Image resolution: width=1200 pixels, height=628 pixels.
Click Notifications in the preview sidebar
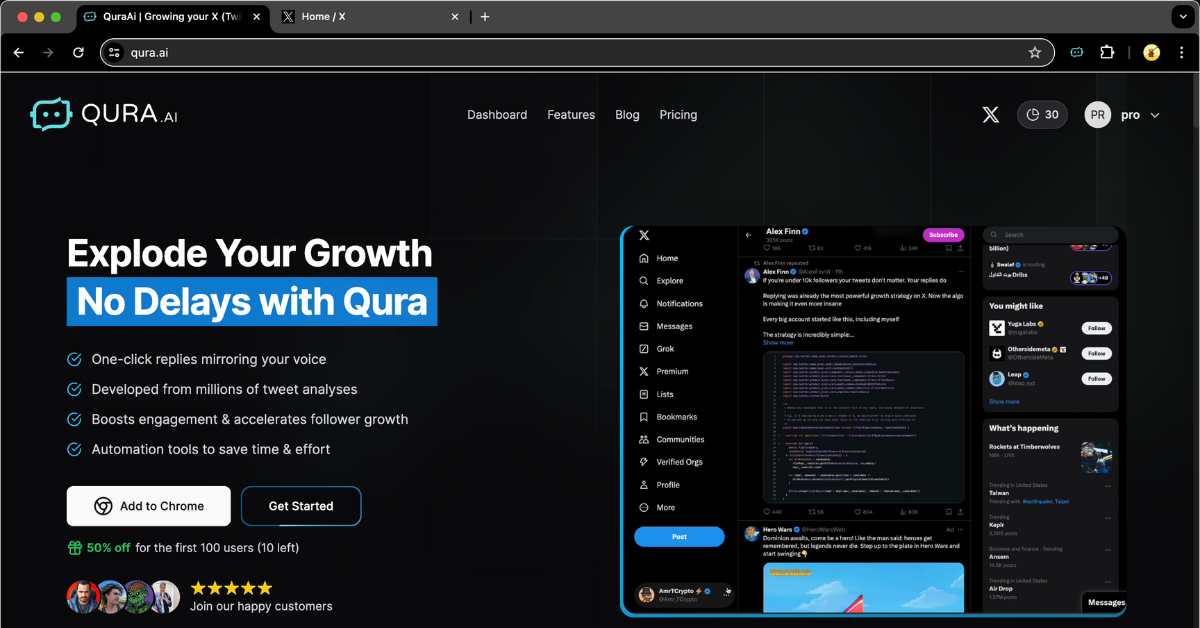(x=671, y=304)
